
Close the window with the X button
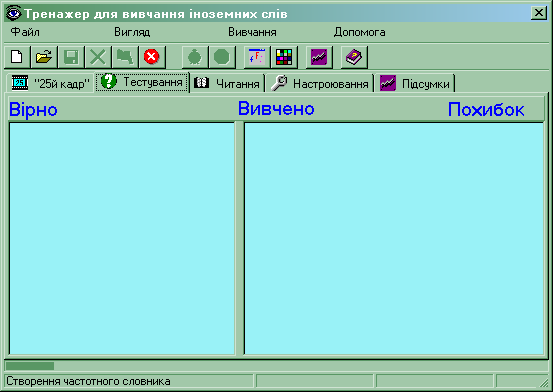coord(539,13)
